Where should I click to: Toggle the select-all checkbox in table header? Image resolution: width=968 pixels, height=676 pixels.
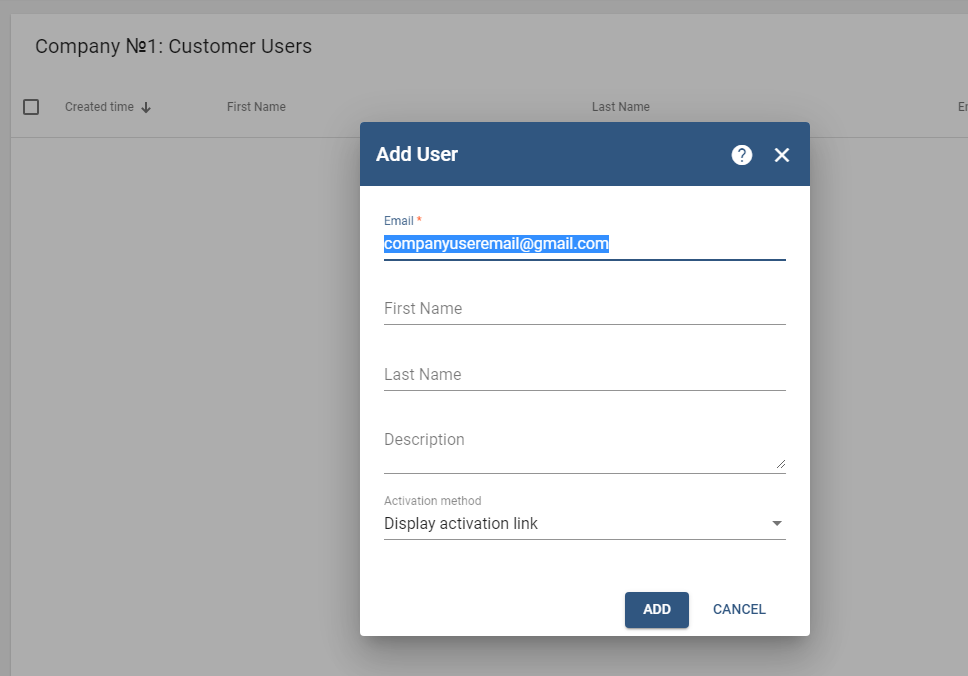[31, 107]
